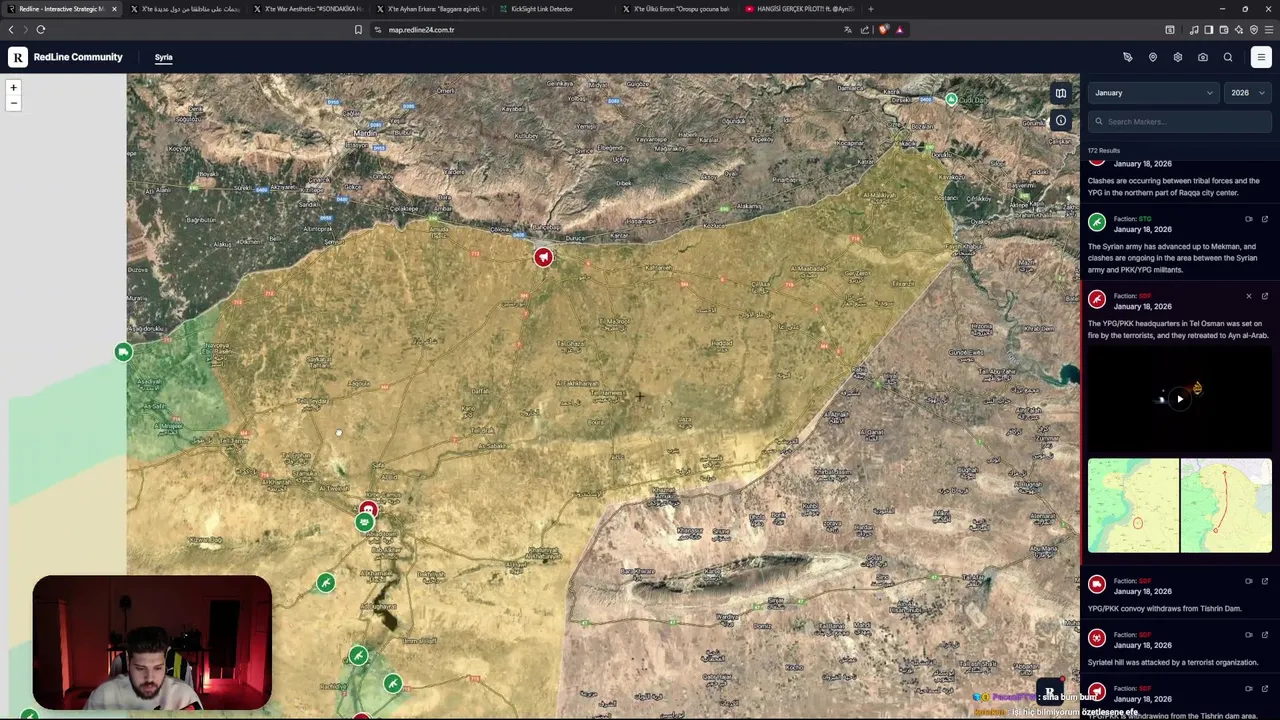The width and height of the screenshot is (1280, 720).
Task: Focus the Search Markers input field
Action: tap(1180, 122)
